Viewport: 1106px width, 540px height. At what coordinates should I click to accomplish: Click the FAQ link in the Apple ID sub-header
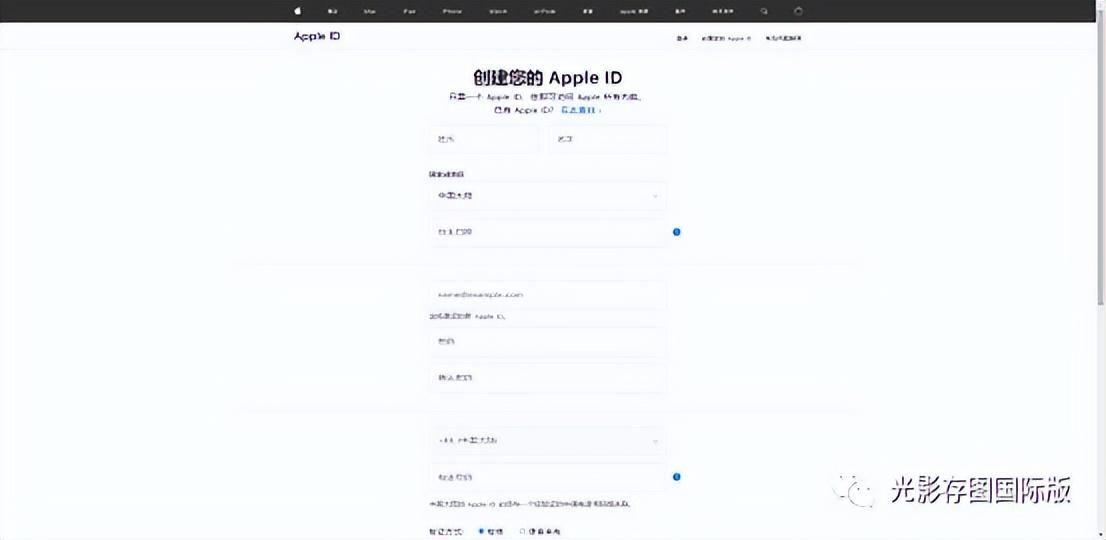pyautogui.click(x=784, y=38)
